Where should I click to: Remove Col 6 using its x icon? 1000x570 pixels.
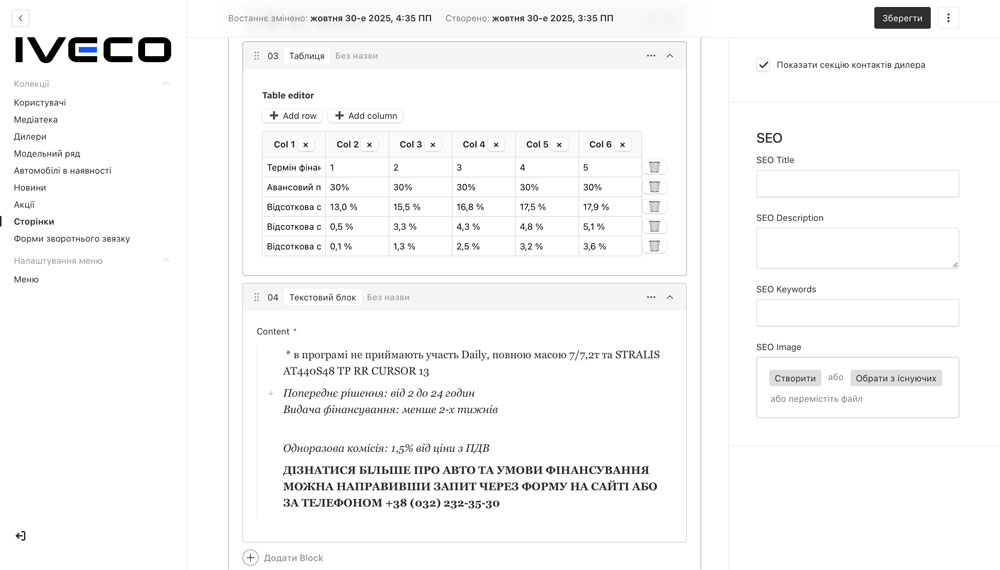coord(622,145)
